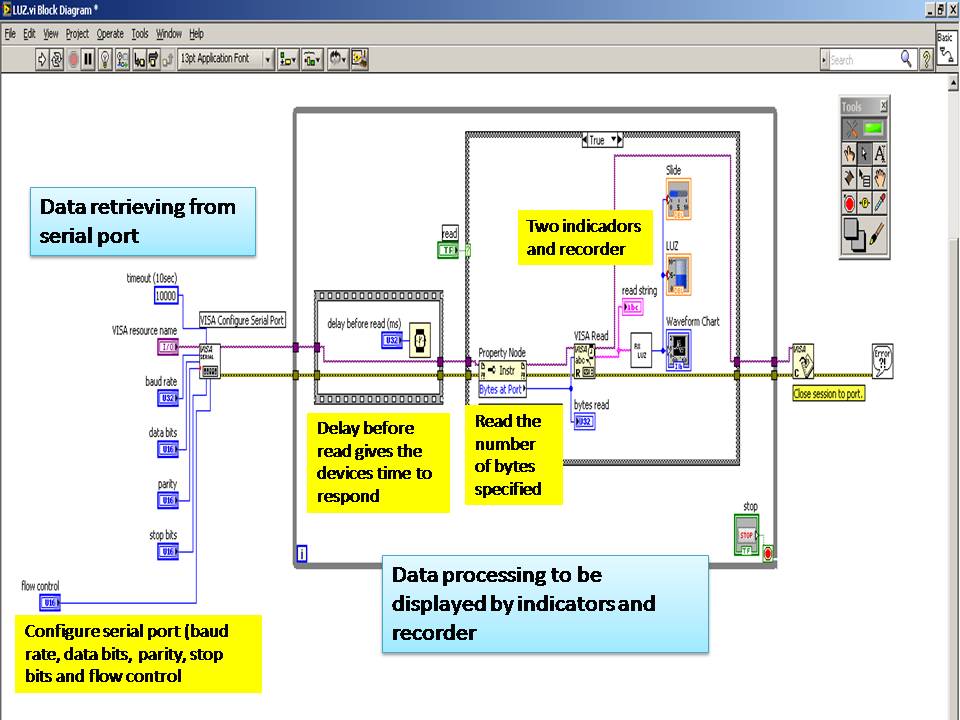Screen dimensions: 960x720
Task: Toggle the Retain Wire Values button
Action: [x=122, y=59]
